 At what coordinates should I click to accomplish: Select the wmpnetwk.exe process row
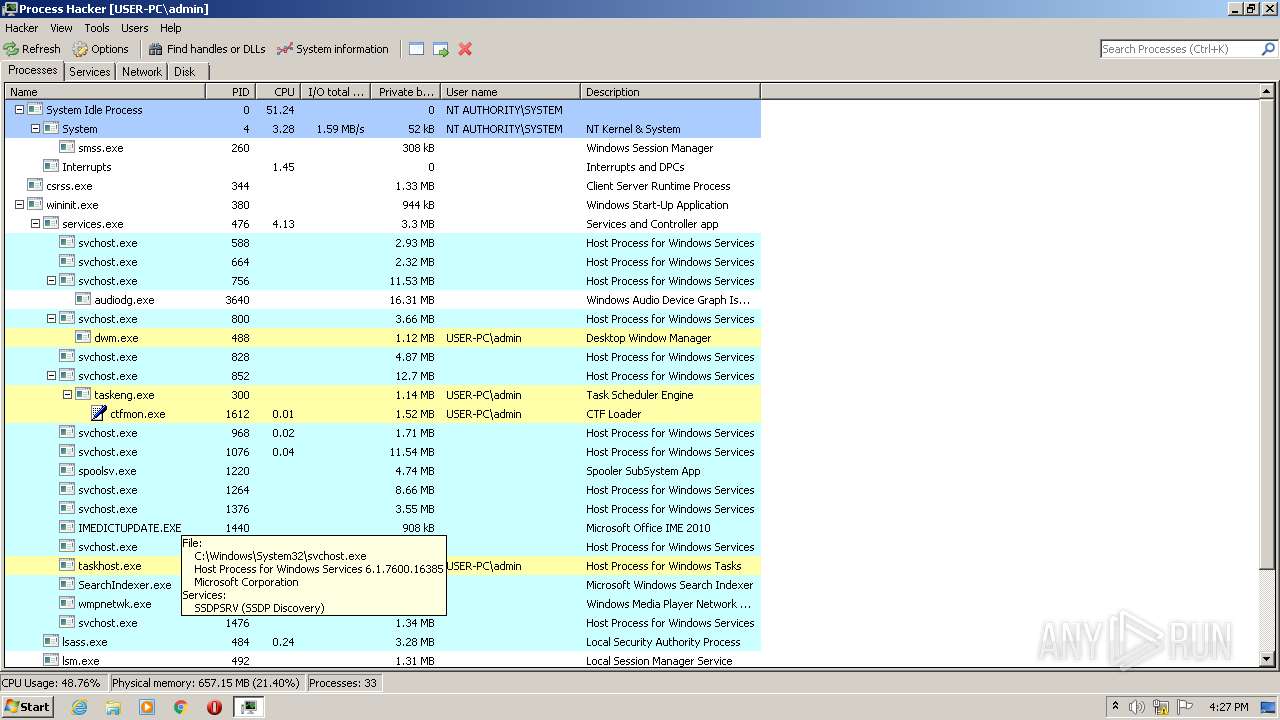[383, 604]
